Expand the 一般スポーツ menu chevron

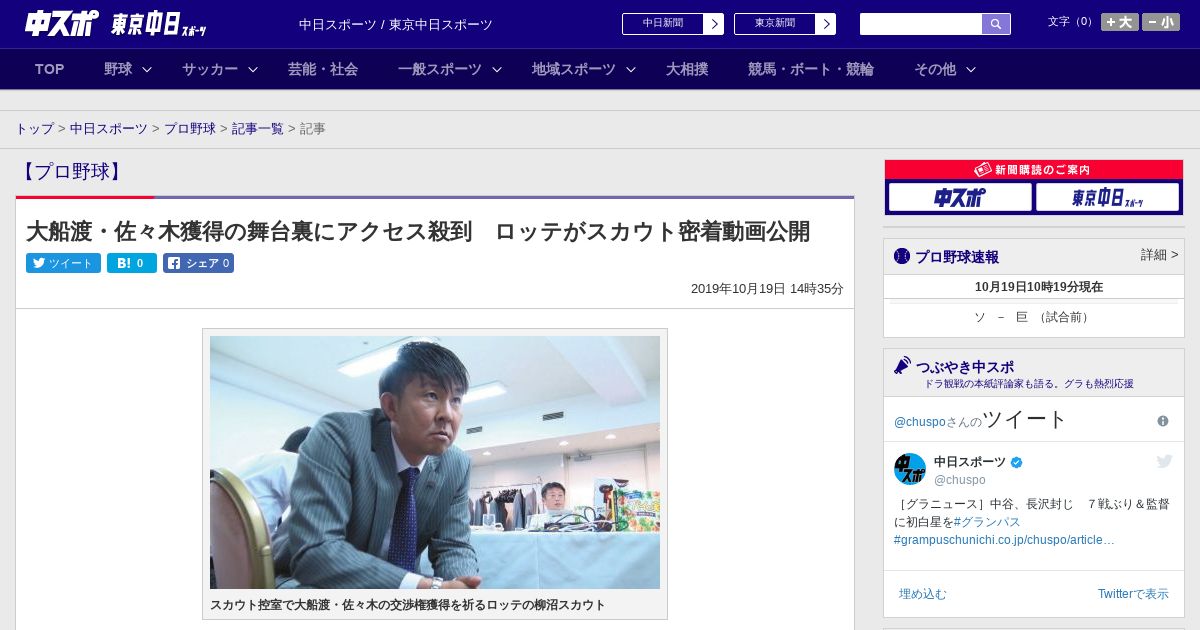click(497, 69)
